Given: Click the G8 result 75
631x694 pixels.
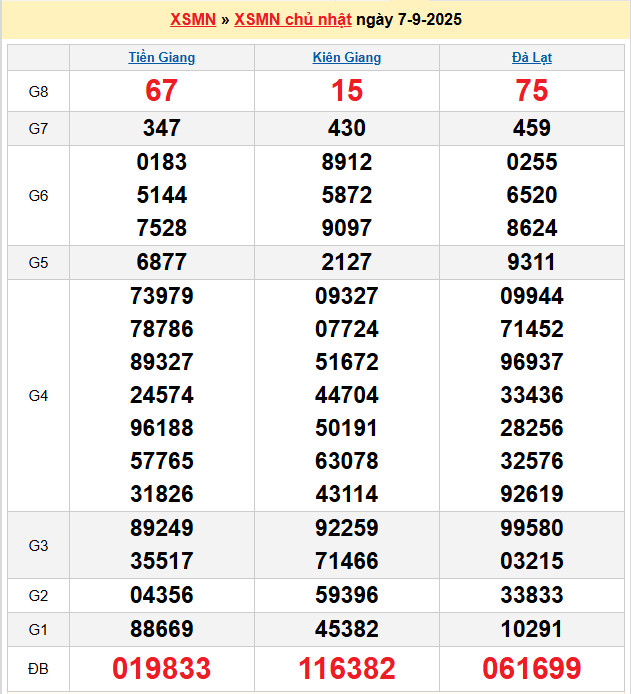Looking at the screenshot, I should (531, 91).
